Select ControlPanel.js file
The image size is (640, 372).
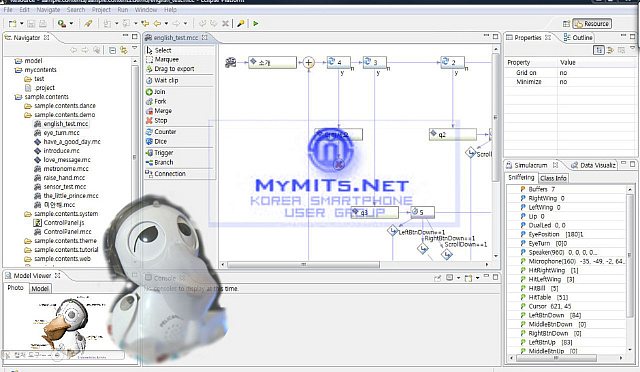[x=64, y=223]
